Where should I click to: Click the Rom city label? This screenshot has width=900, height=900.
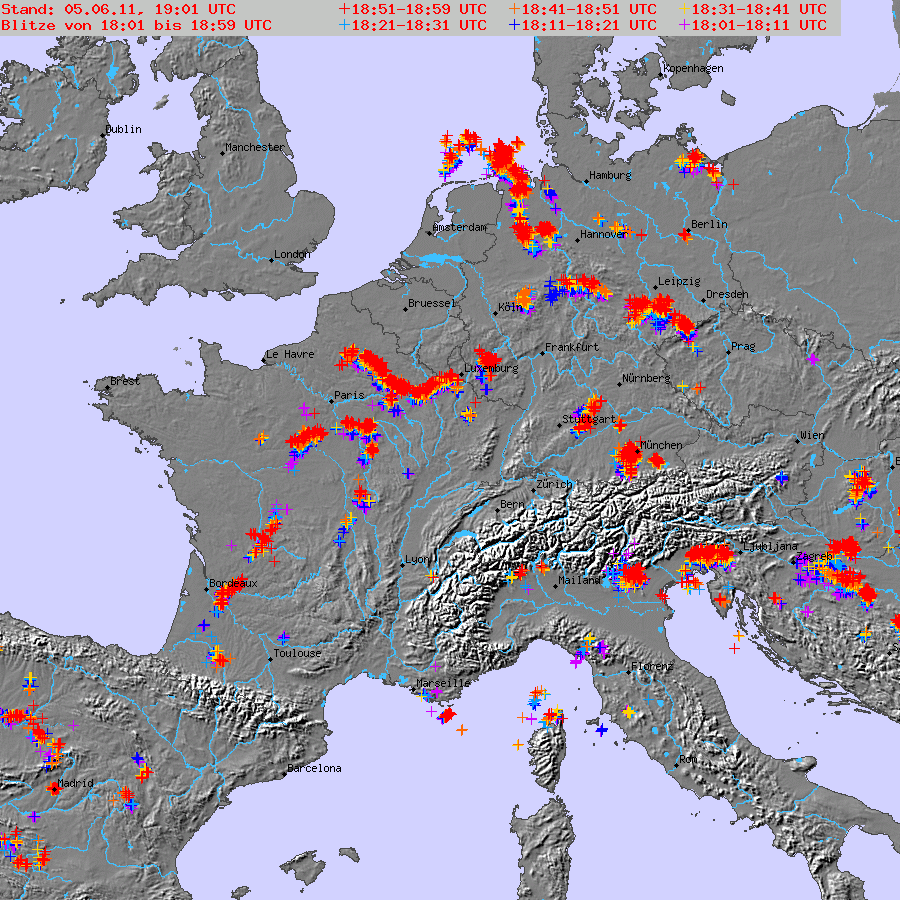pyautogui.click(x=689, y=760)
